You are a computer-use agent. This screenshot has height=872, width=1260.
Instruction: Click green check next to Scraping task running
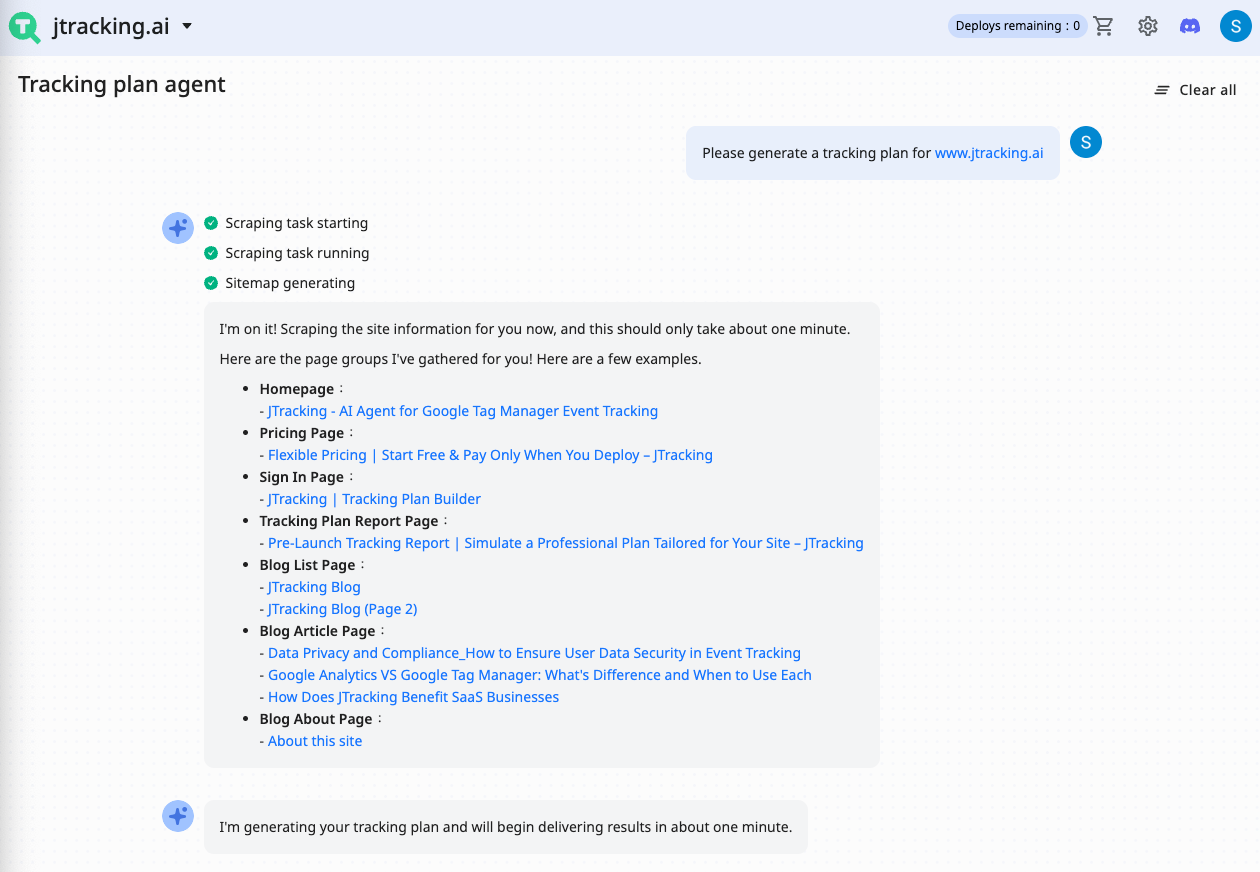(x=211, y=253)
